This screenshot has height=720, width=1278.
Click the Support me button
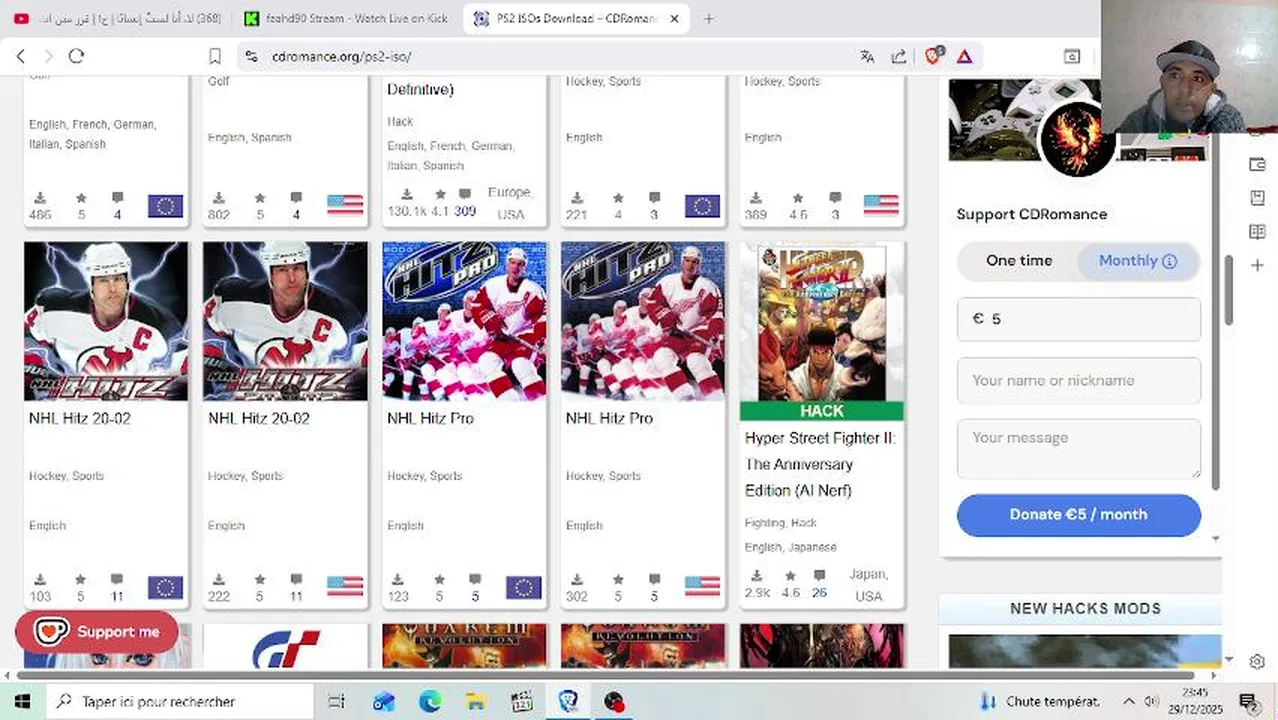(96, 632)
